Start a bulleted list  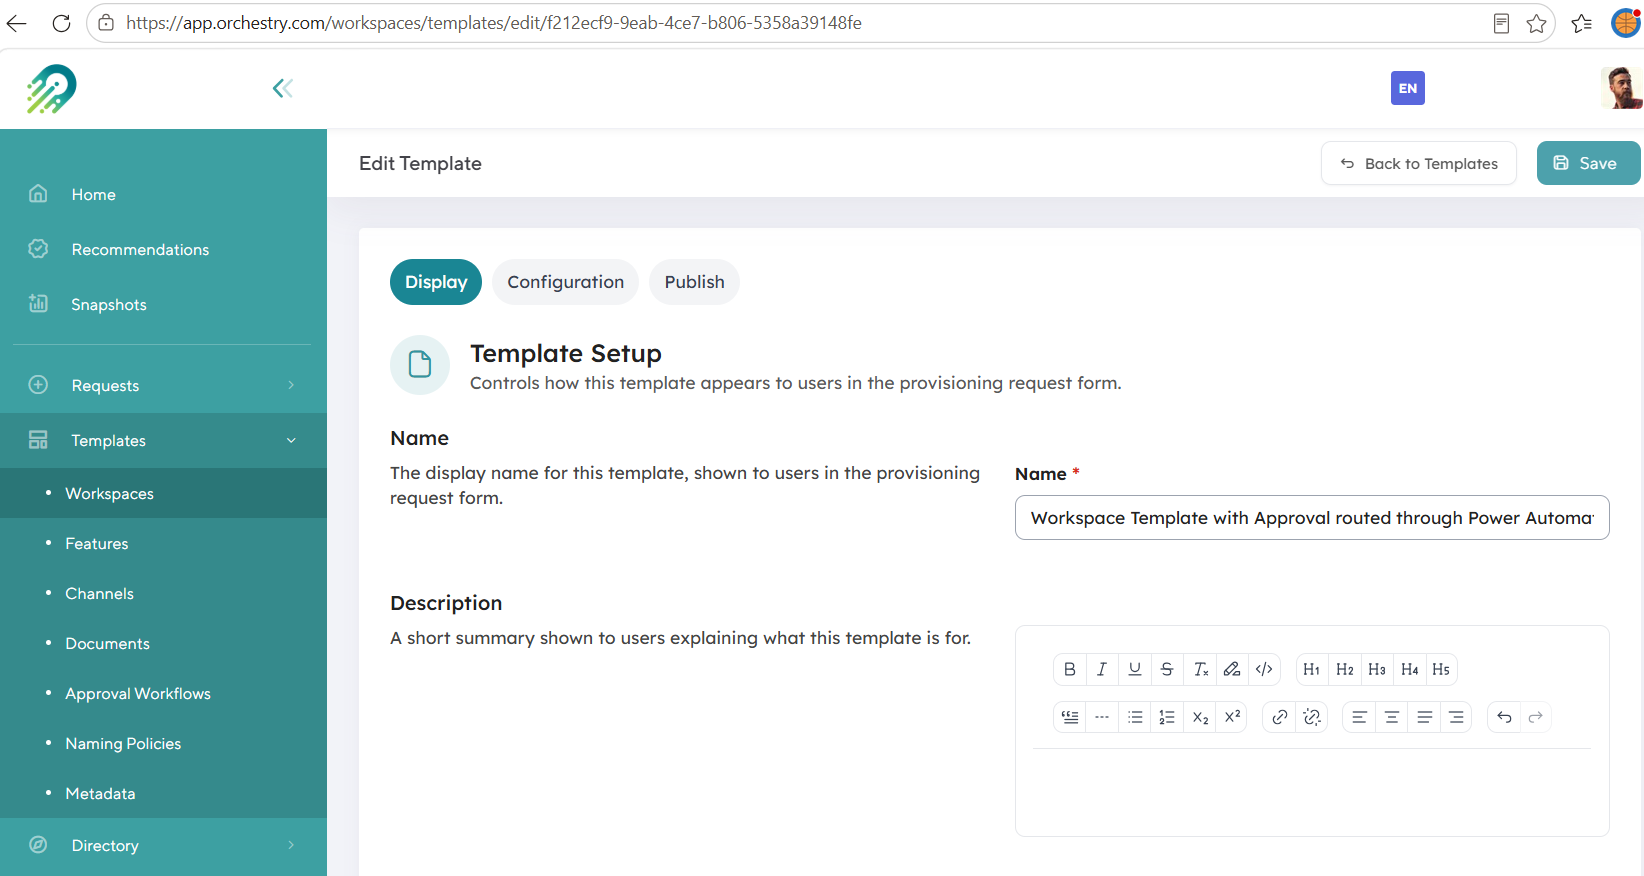(x=1135, y=717)
